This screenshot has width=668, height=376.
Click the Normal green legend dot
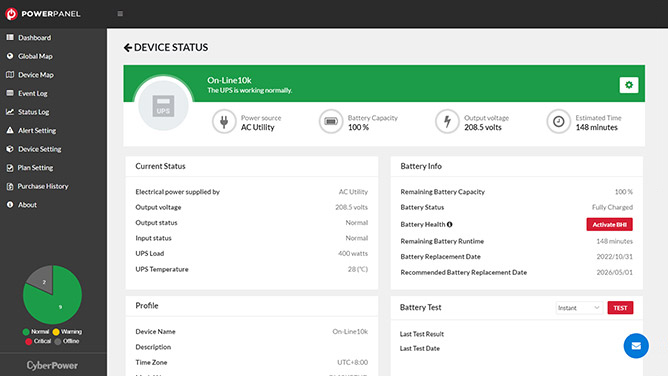pos(26,332)
